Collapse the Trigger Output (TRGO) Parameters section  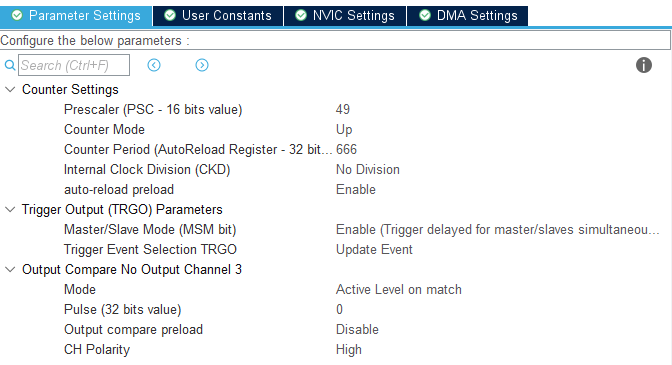(x=10, y=209)
